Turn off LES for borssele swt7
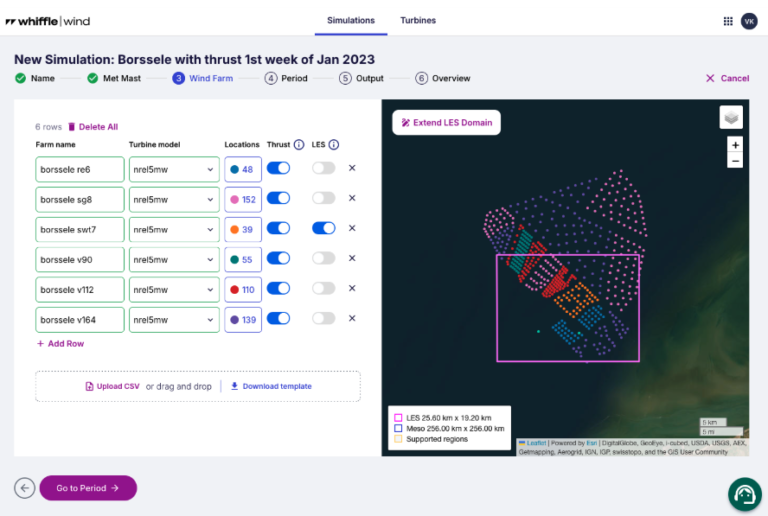This screenshot has width=768, height=516. [x=323, y=229]
